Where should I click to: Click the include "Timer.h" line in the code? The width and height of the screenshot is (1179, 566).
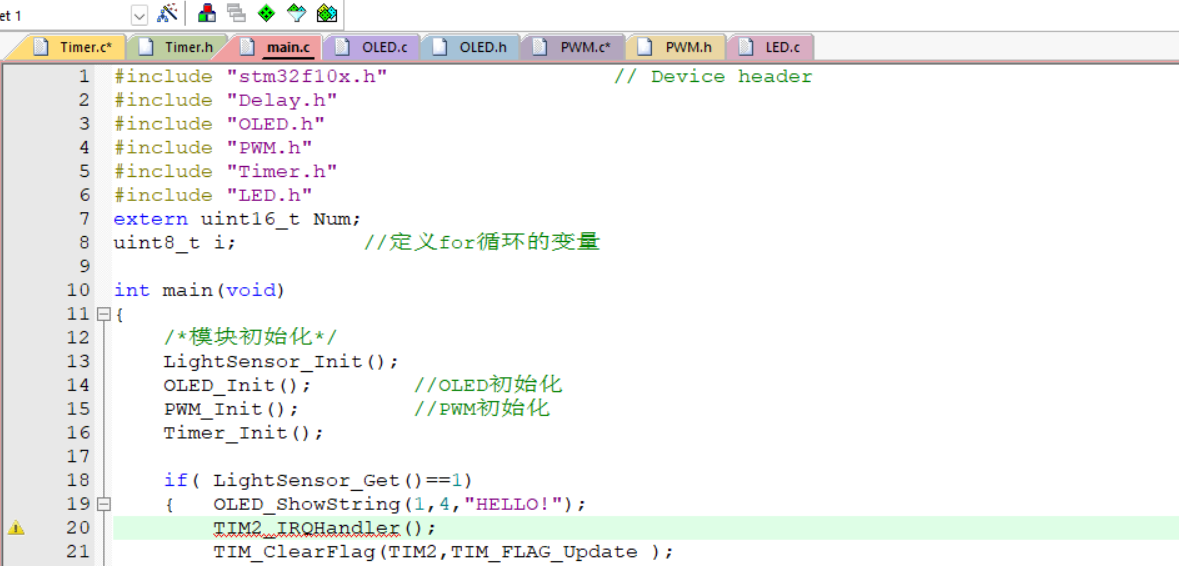pos(225,171)
